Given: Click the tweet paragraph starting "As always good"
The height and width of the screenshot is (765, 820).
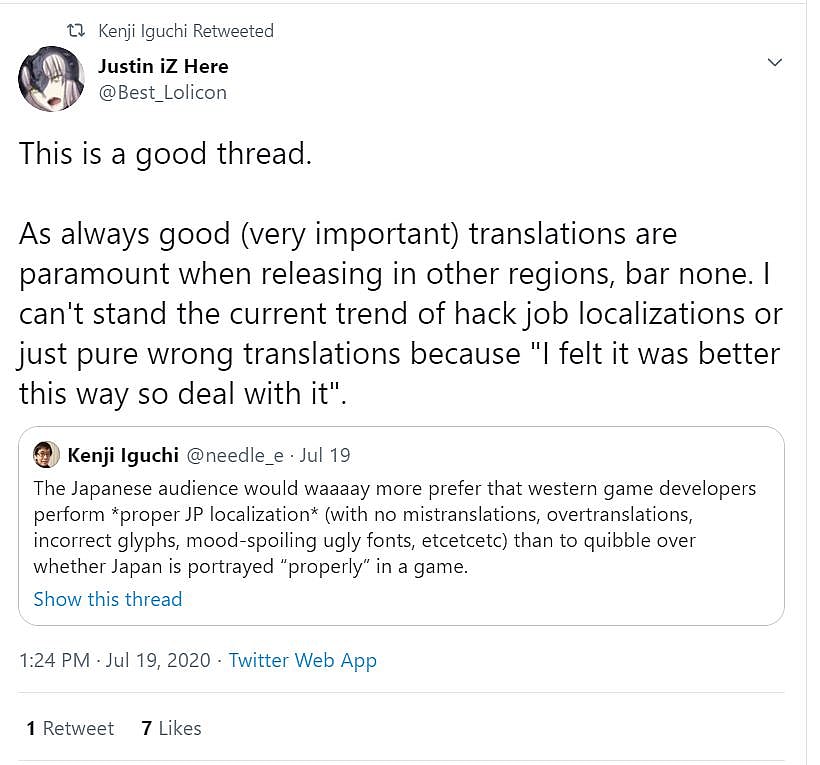Looking at the screenshot, I should (x=399, y=312).
